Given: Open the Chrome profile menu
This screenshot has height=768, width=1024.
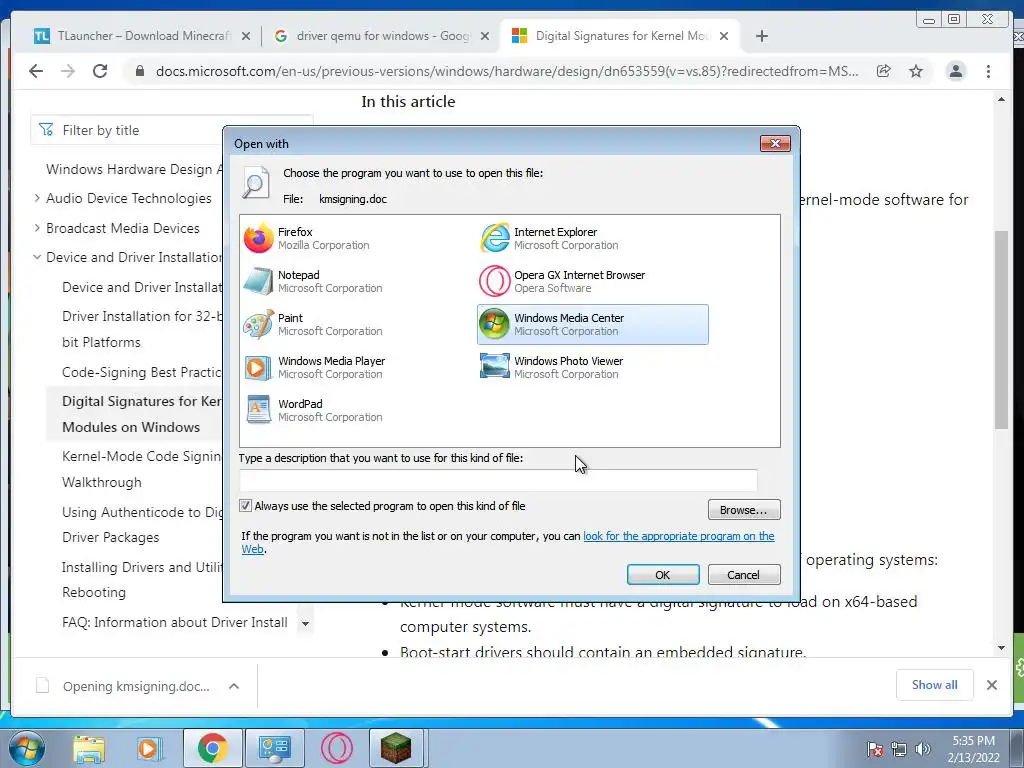Looking at the screenshot, I should 955,71.
